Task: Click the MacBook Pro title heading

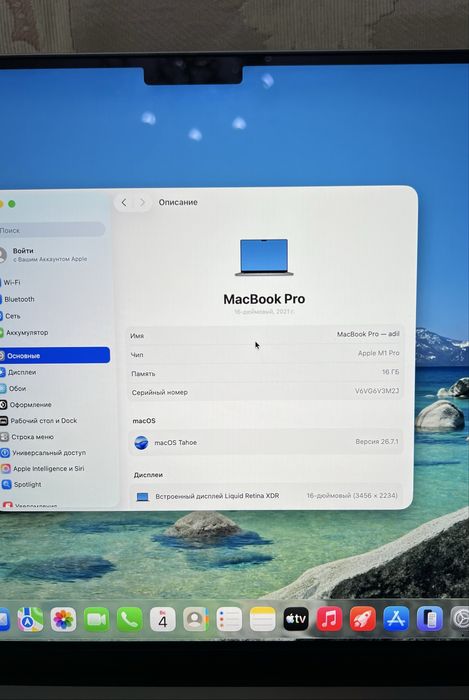Action: point(264,299)
